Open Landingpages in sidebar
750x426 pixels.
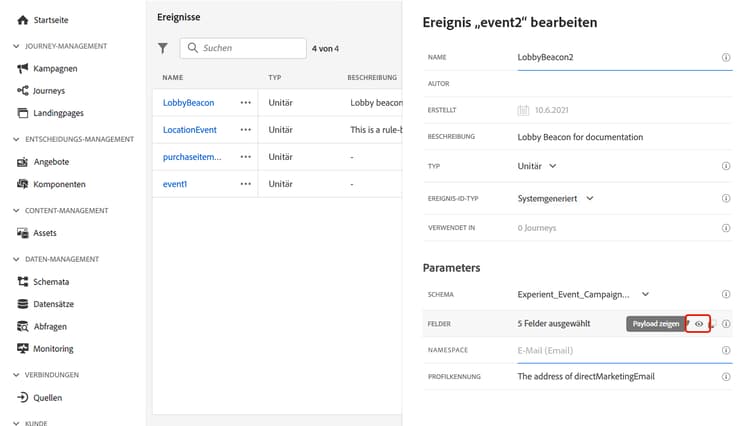(58, 113)
